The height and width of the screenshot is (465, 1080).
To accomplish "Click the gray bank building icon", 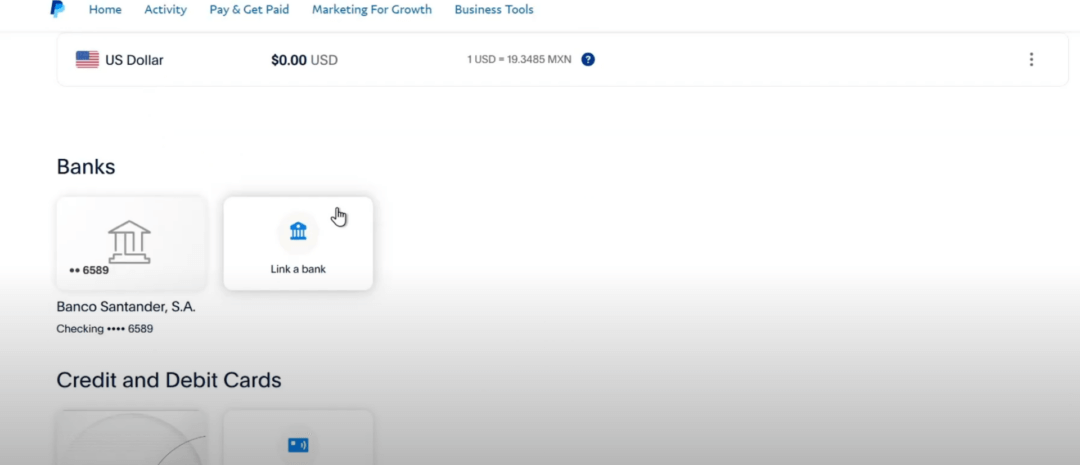I will (x=129, y=242).
